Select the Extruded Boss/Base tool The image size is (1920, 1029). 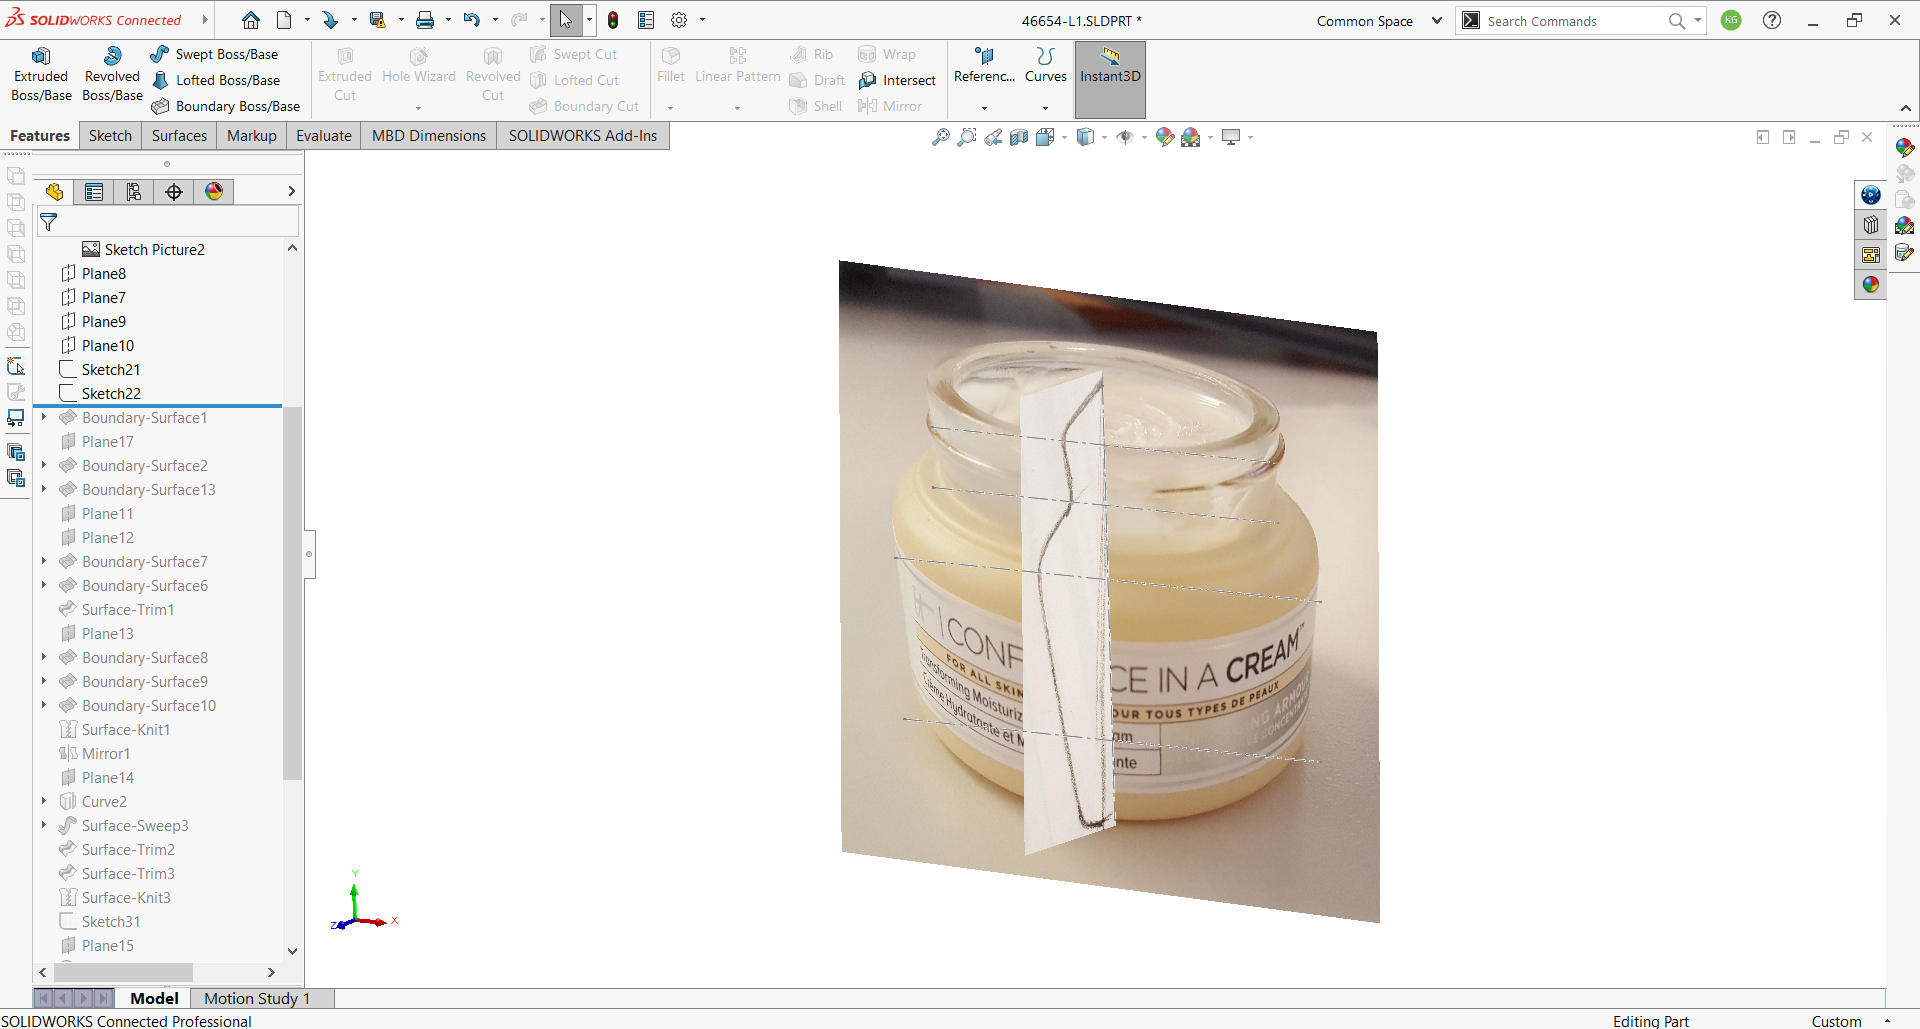click(x=40, y=73)
